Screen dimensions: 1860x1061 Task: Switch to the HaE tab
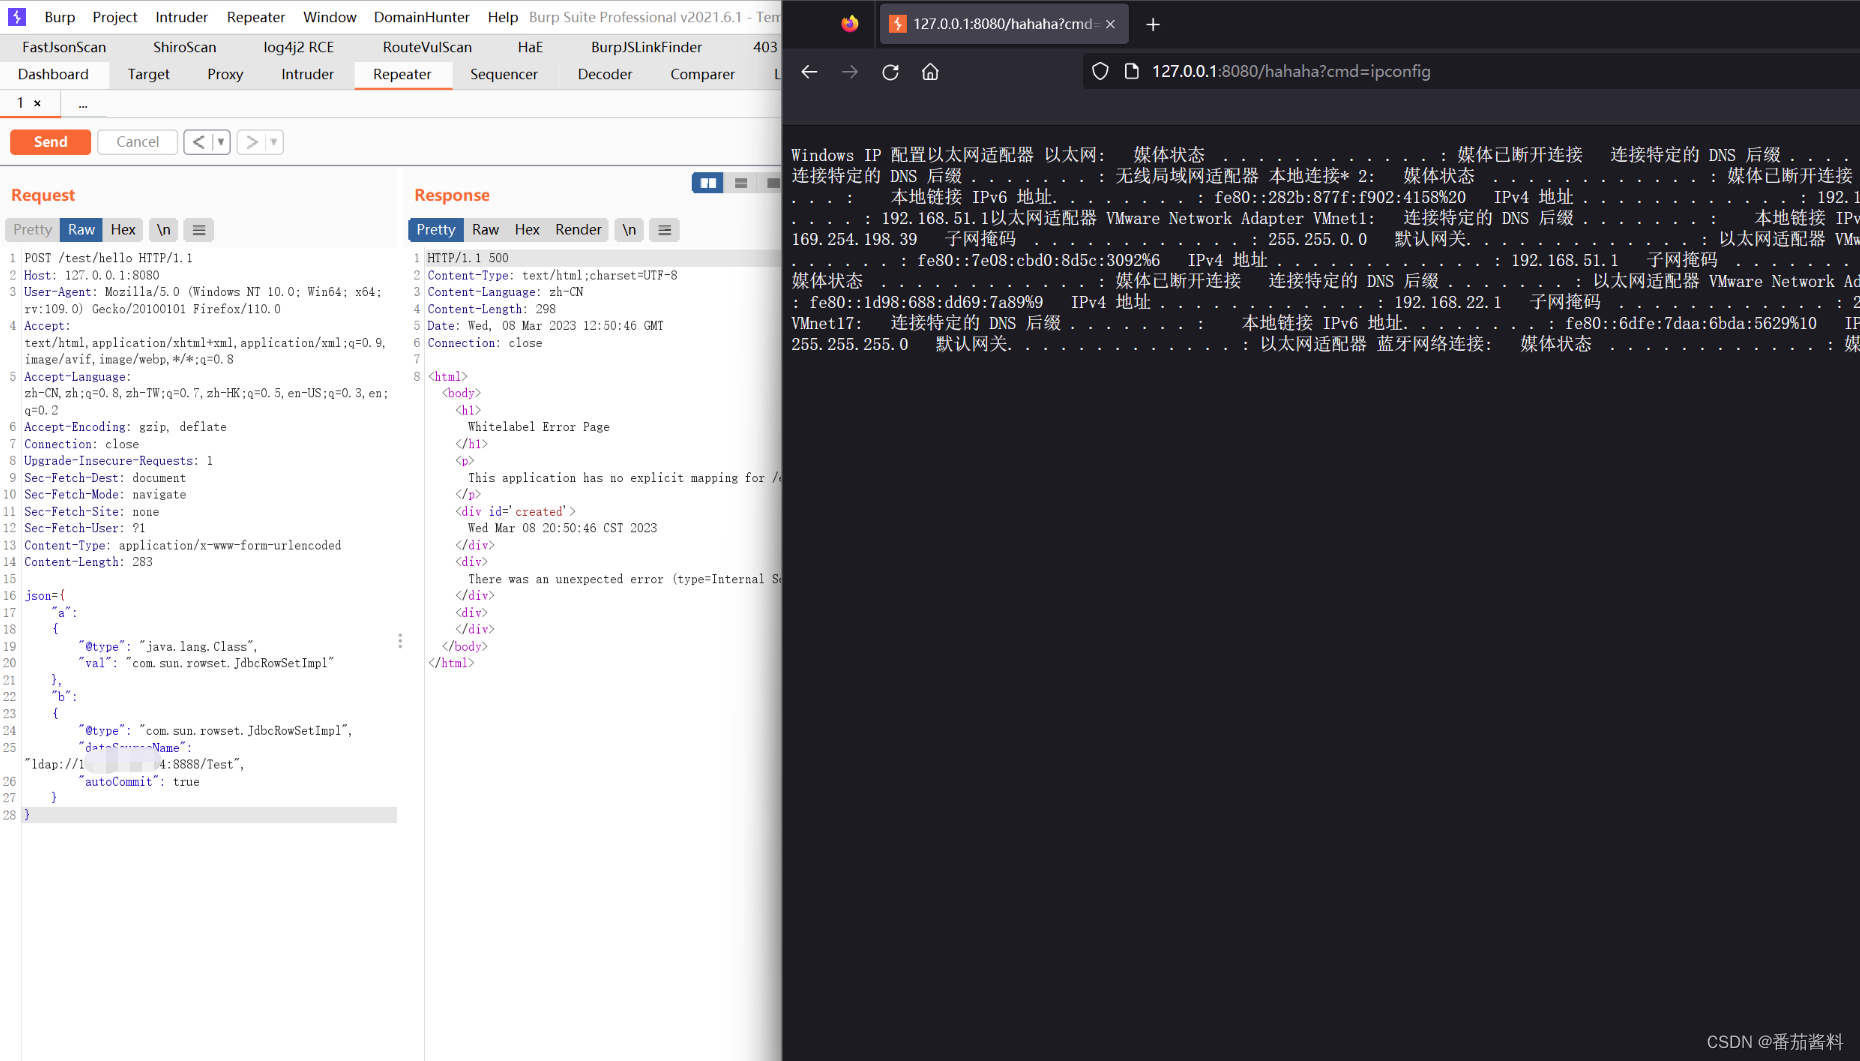pyautogui.click(x=530, y=47)
